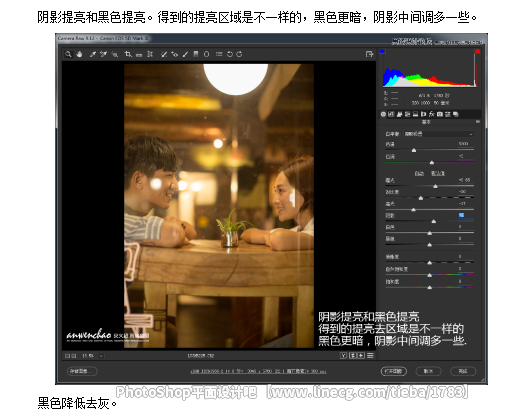The width and height of the screenshot is (524, 411).
Task: Select the Transform tool
Action: click(x=150, y=54)
